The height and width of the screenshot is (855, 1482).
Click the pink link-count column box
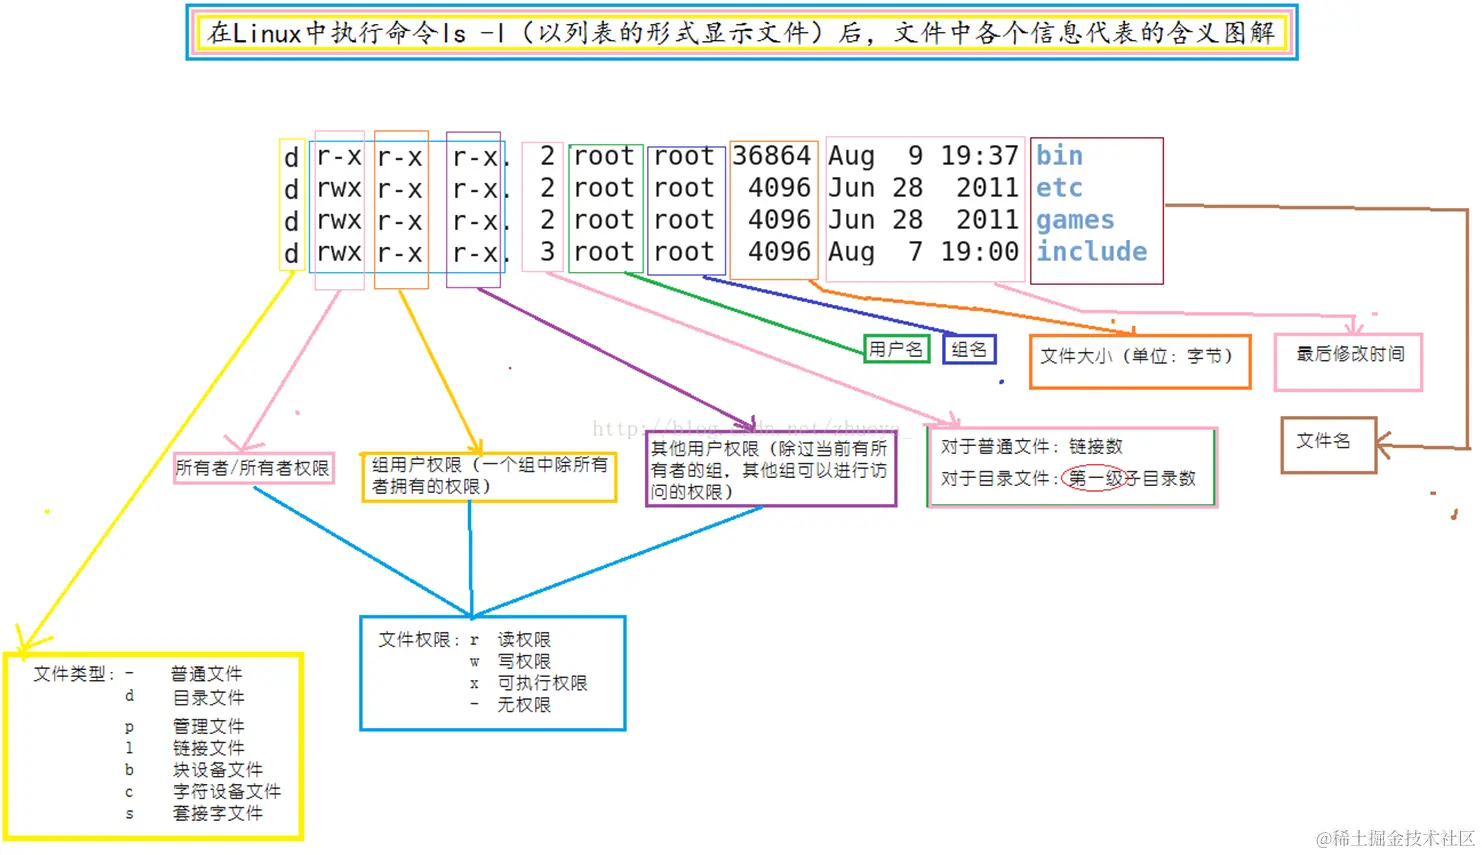tap(543, 205)
